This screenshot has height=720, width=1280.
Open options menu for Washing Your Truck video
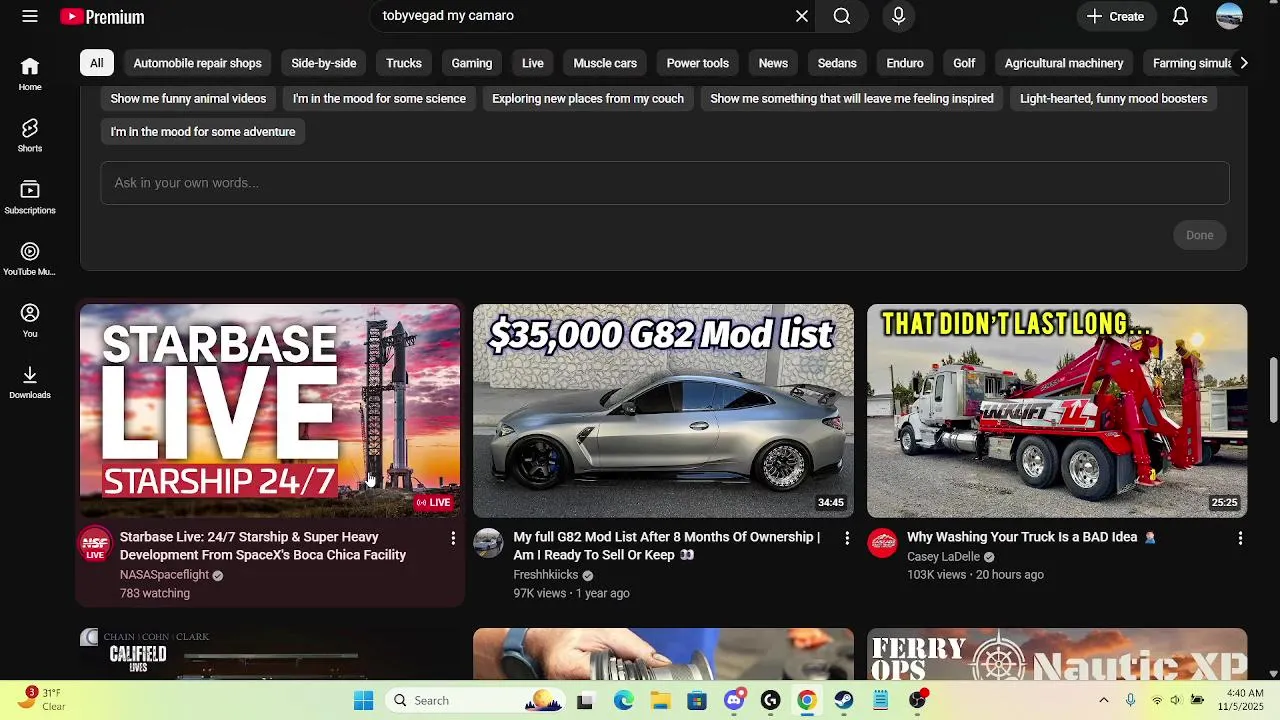point(1240,538)
